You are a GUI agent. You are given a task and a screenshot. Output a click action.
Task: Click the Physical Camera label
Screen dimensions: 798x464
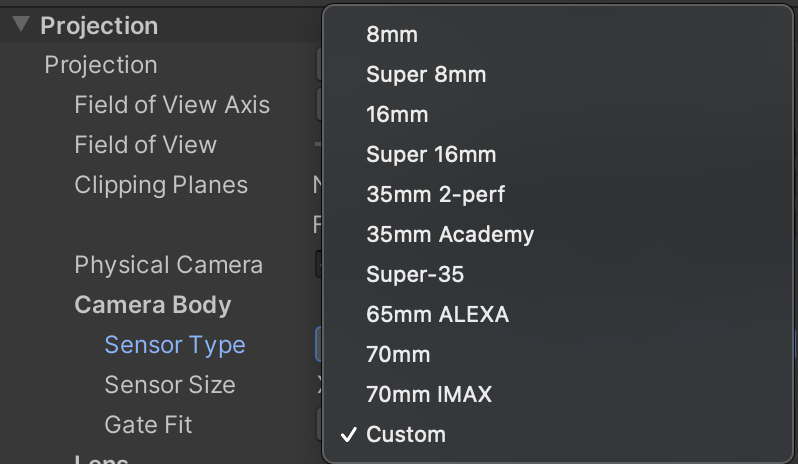click(168, 265)
